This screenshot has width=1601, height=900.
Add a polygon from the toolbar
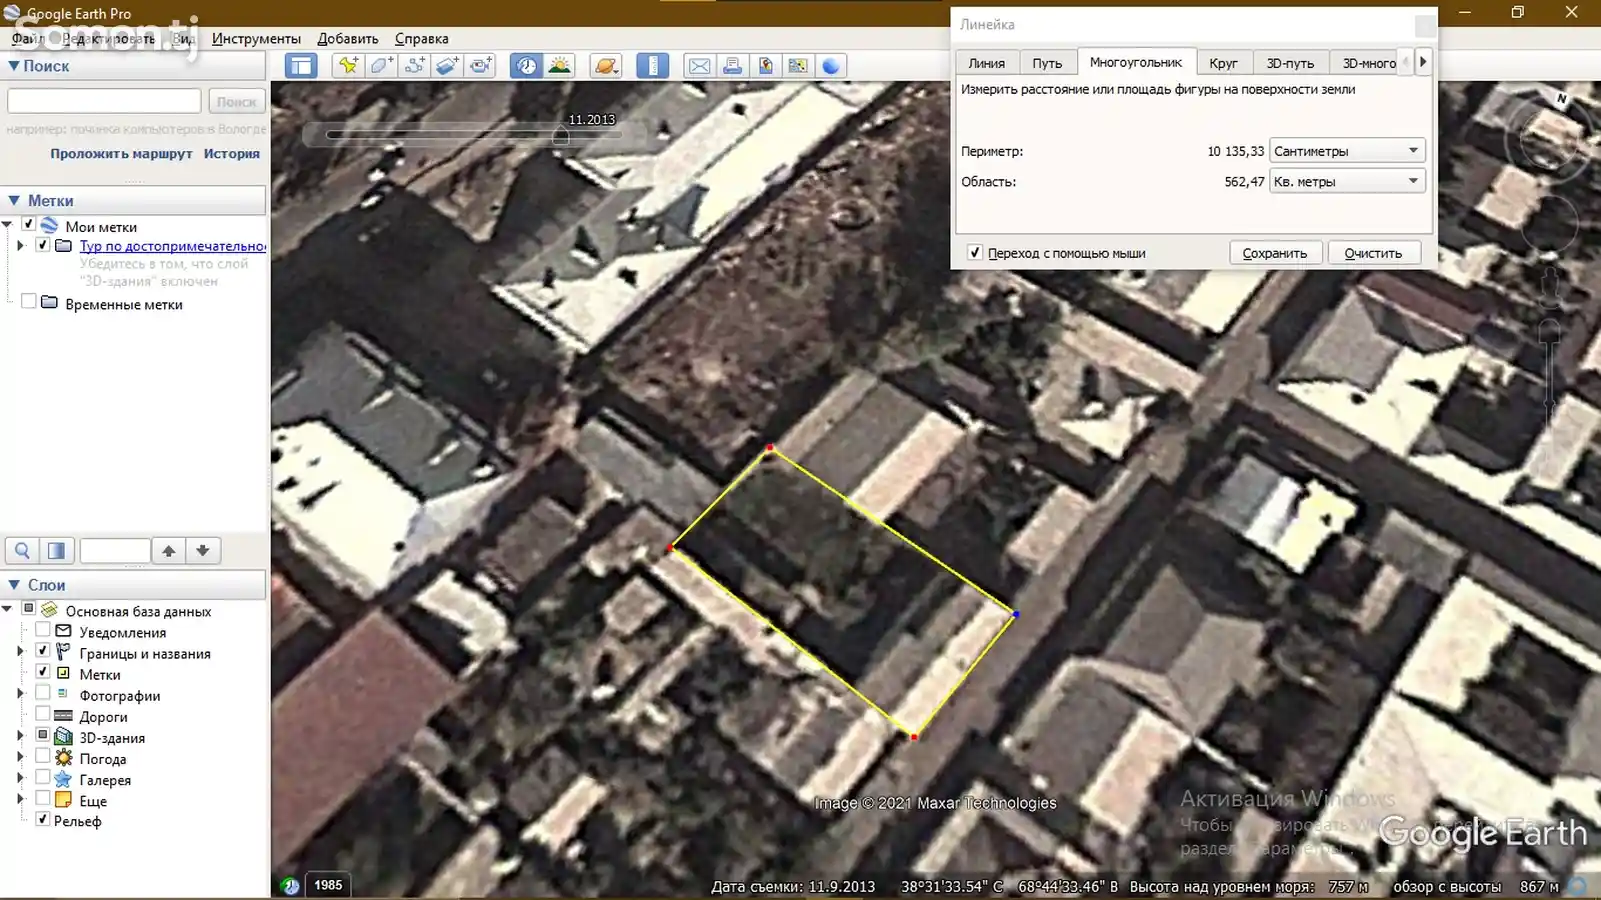click(381, 66)
